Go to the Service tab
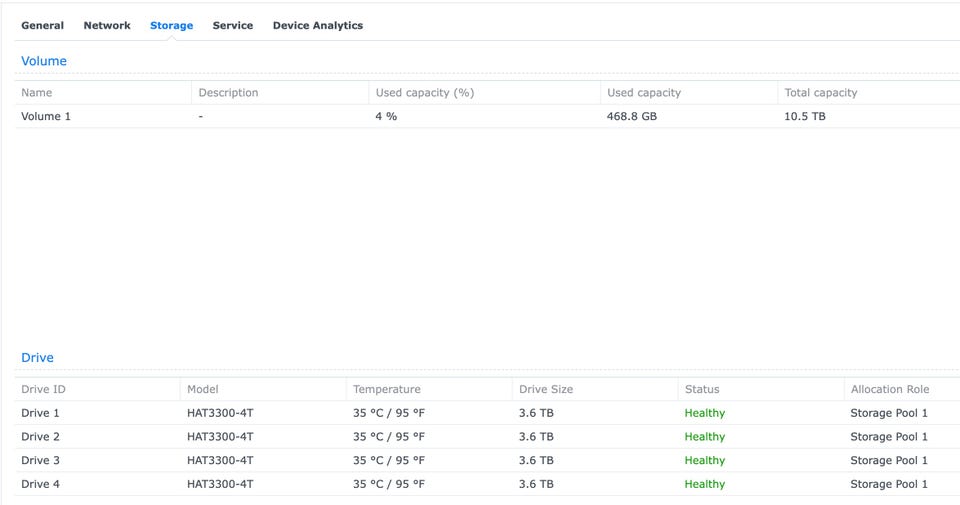Image resolution: width=960 pixels, height=505 pixels. pyautogui.click(x=232, y=25)
